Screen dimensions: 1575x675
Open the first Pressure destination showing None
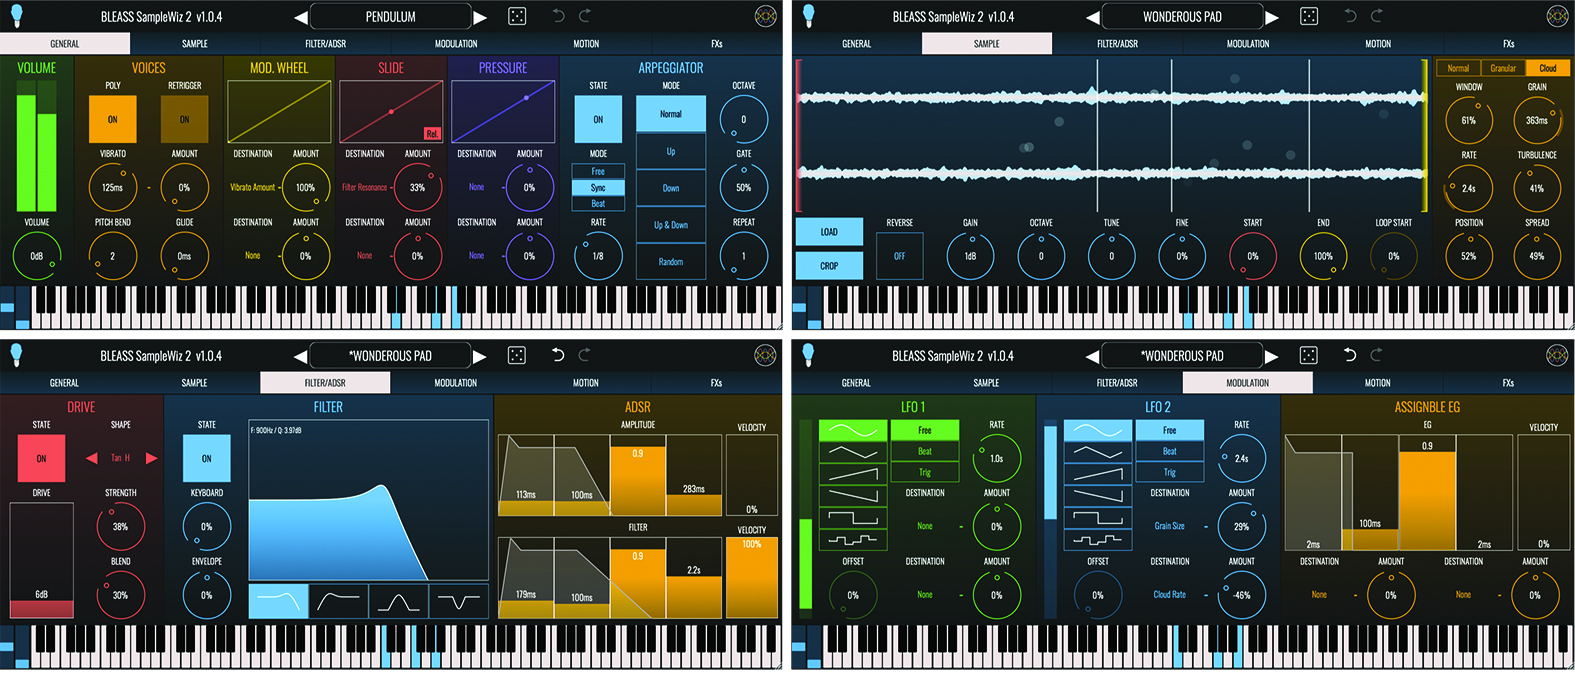(x=476, y=187)
